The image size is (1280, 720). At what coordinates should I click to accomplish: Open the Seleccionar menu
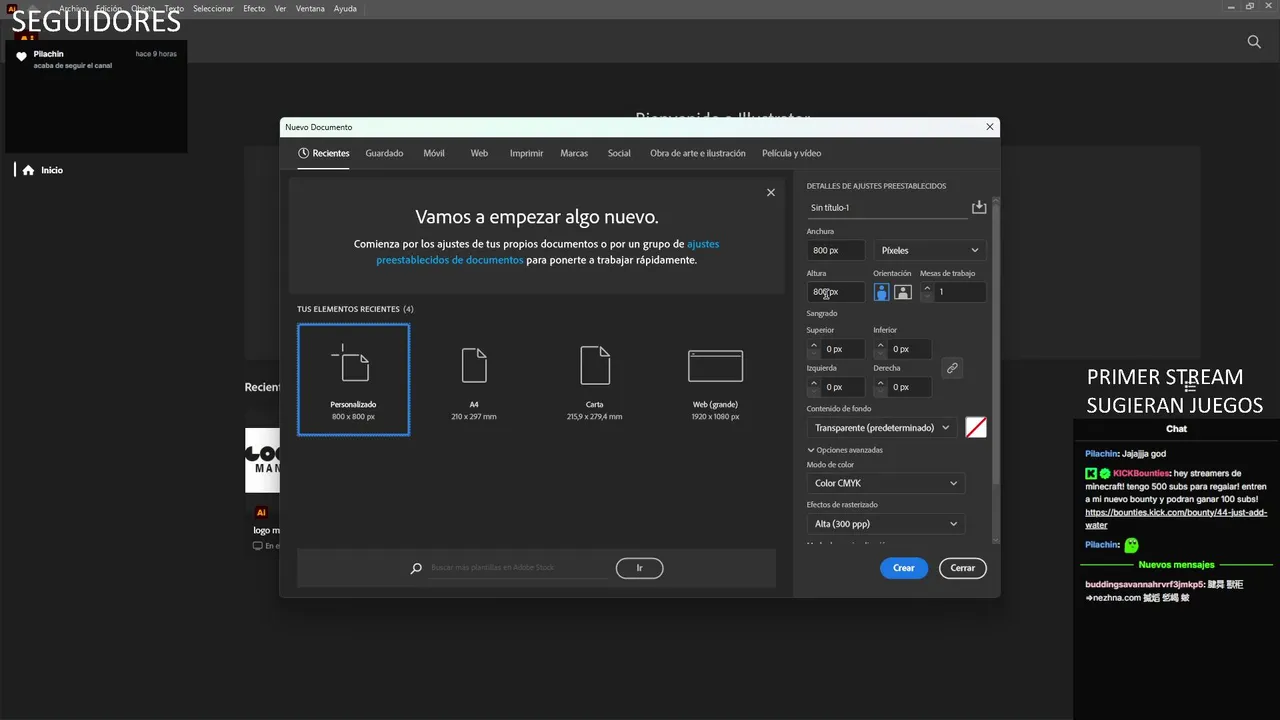click(x=213, y=8)
